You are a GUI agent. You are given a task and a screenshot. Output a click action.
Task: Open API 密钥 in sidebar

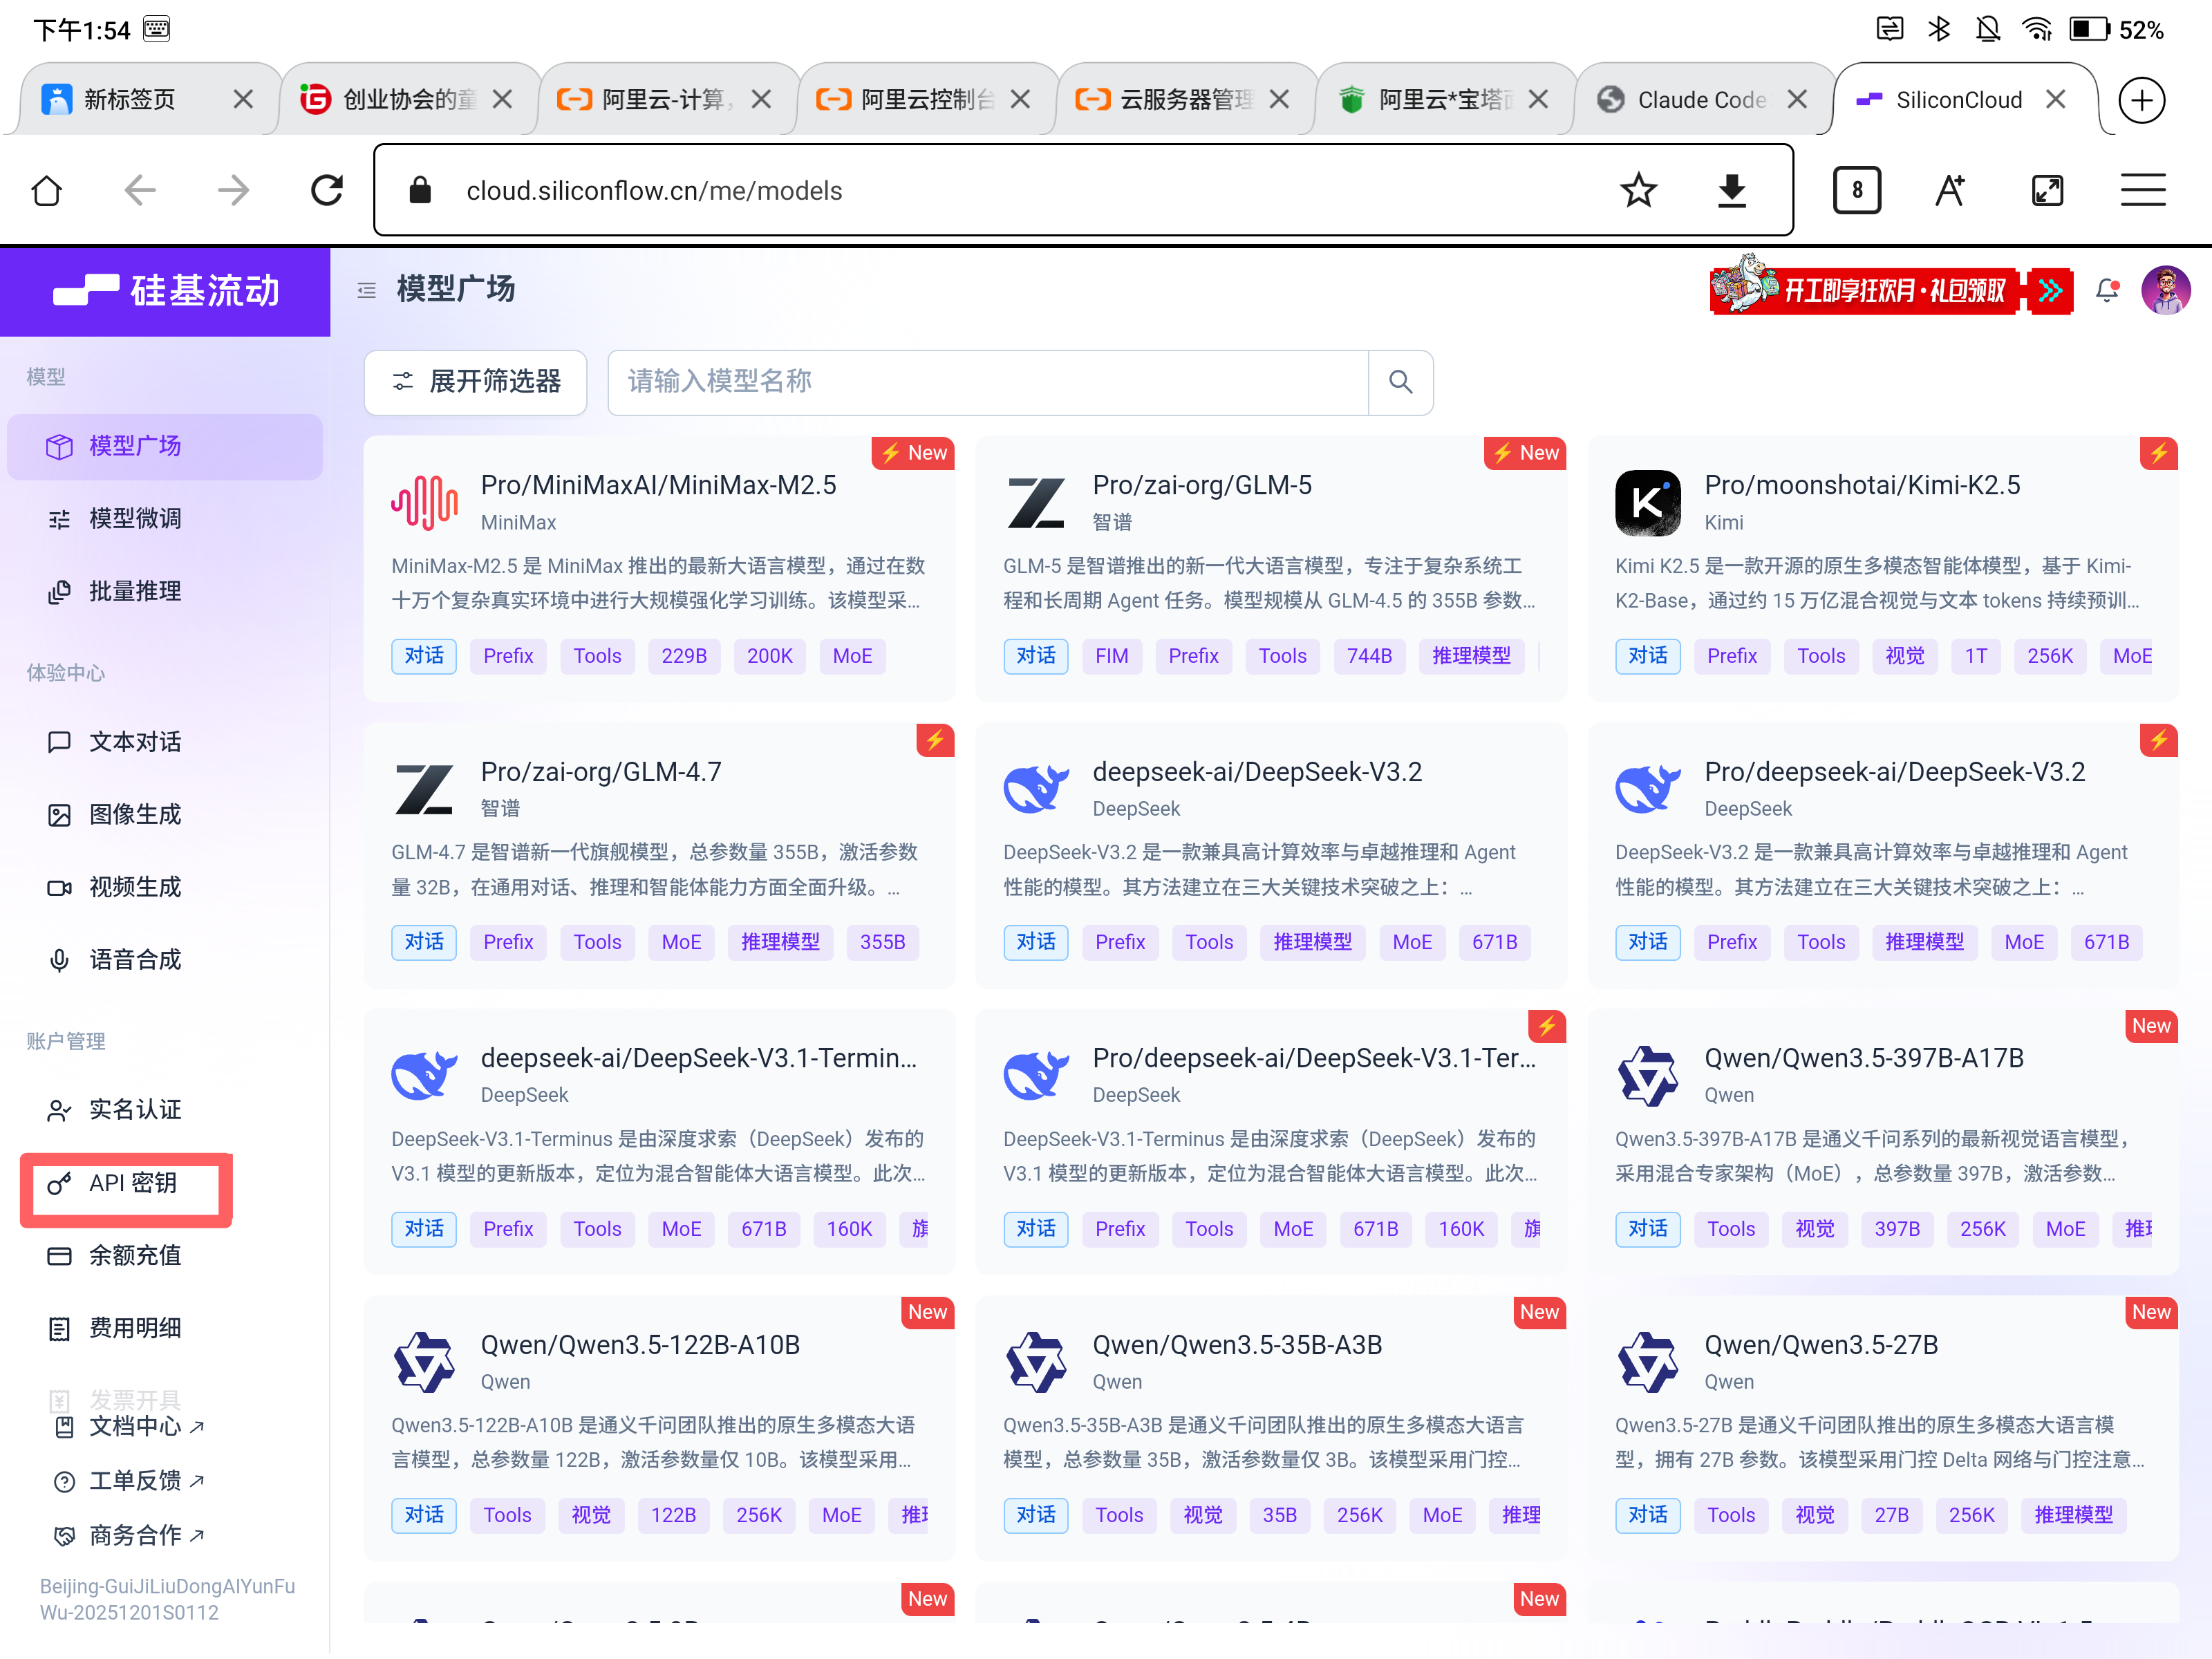pos(132,1183)
